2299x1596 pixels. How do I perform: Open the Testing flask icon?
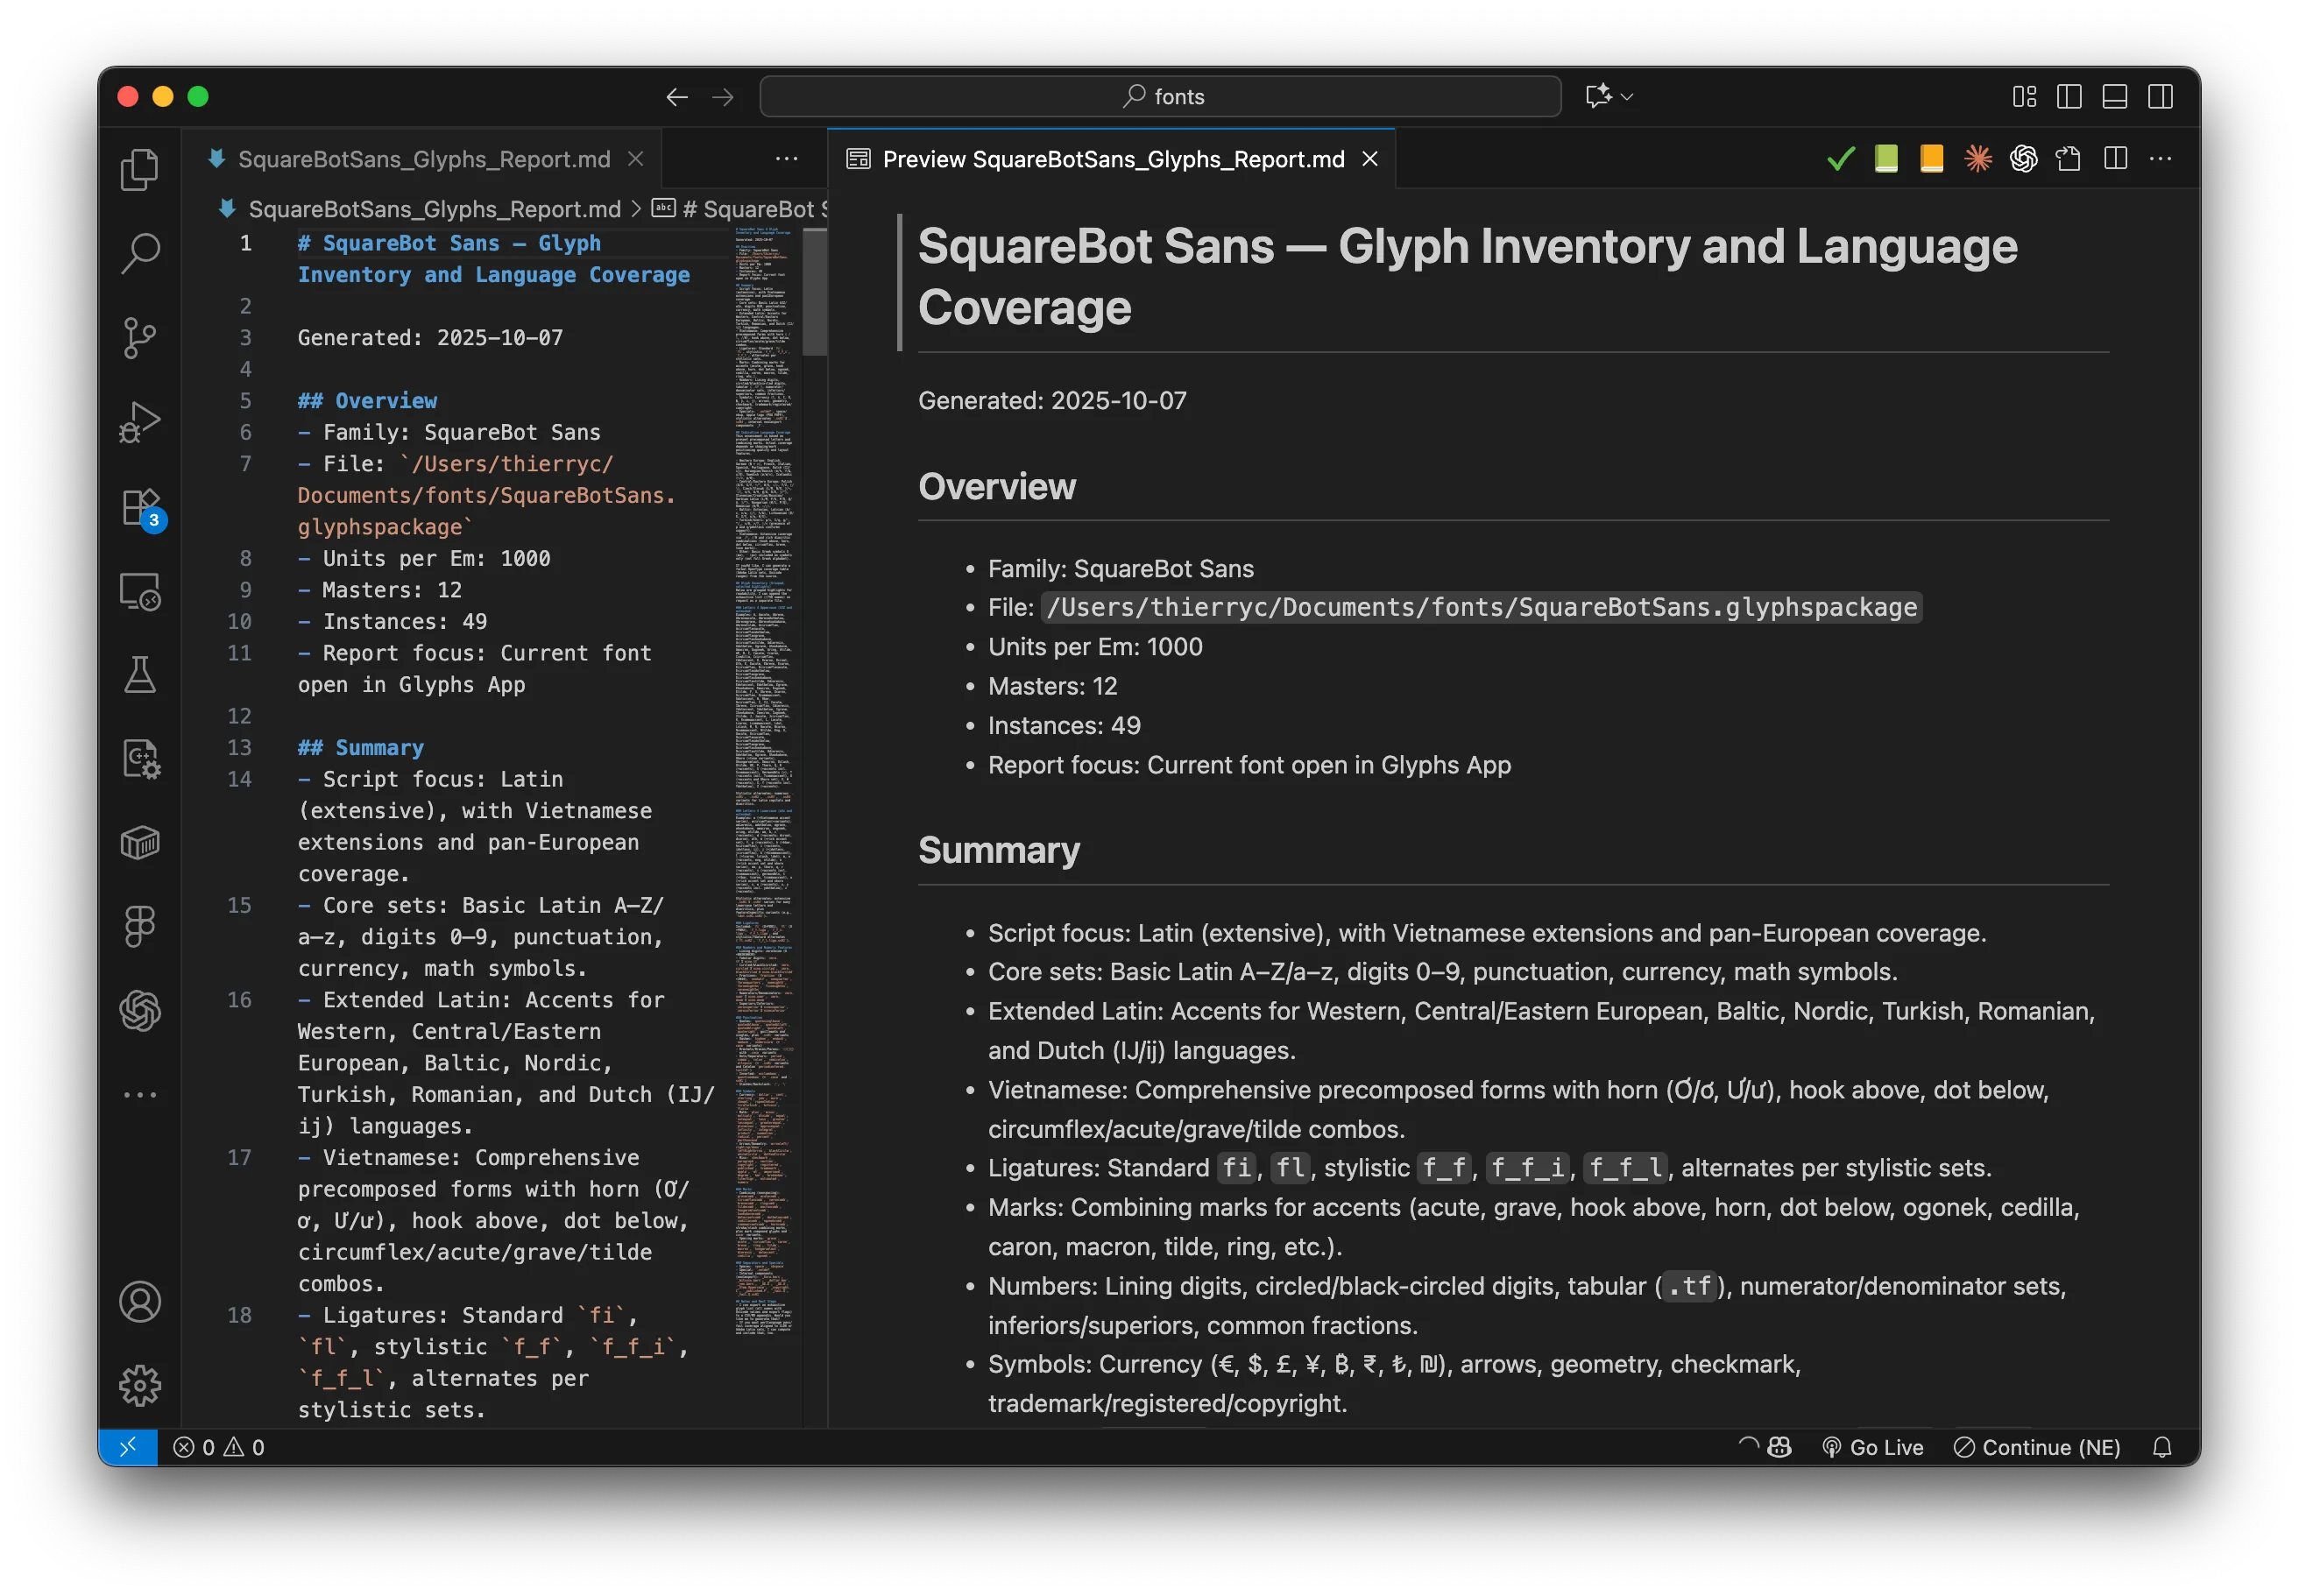139,675
